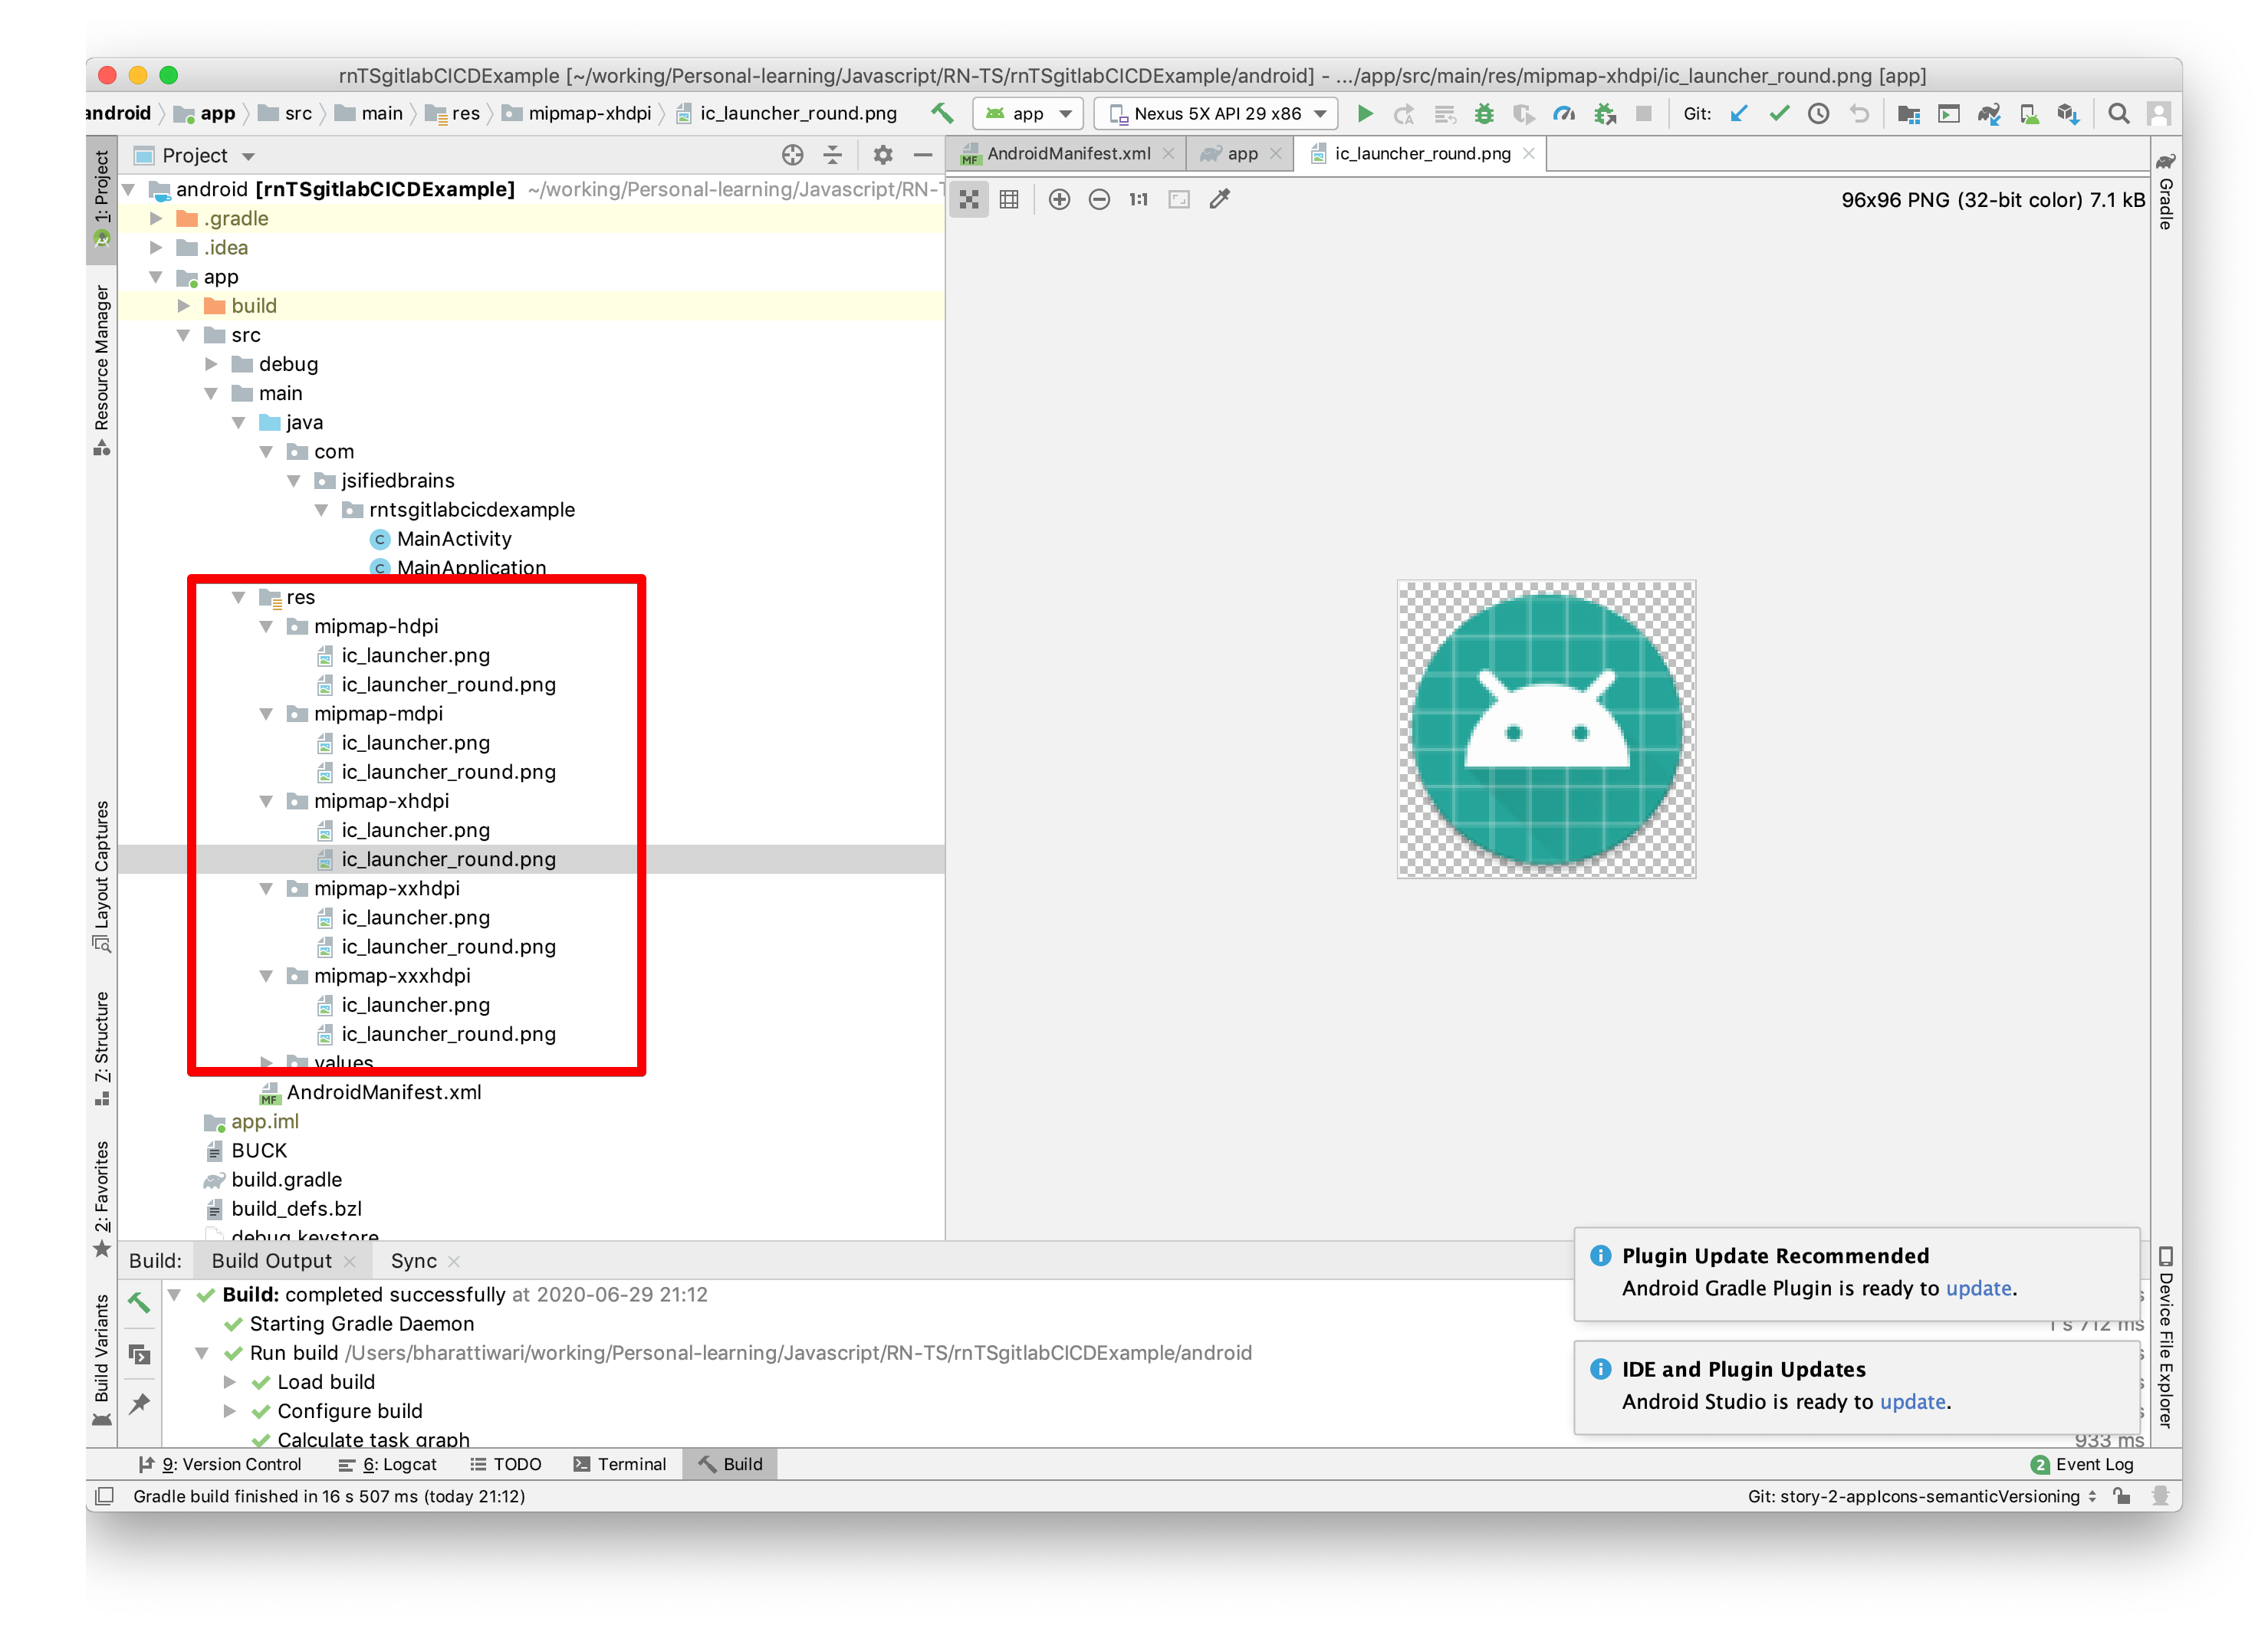The height and width of the screenshot is (1625, 2268).
Task: Click the Git update project arrow
Action: point(1739,113)
